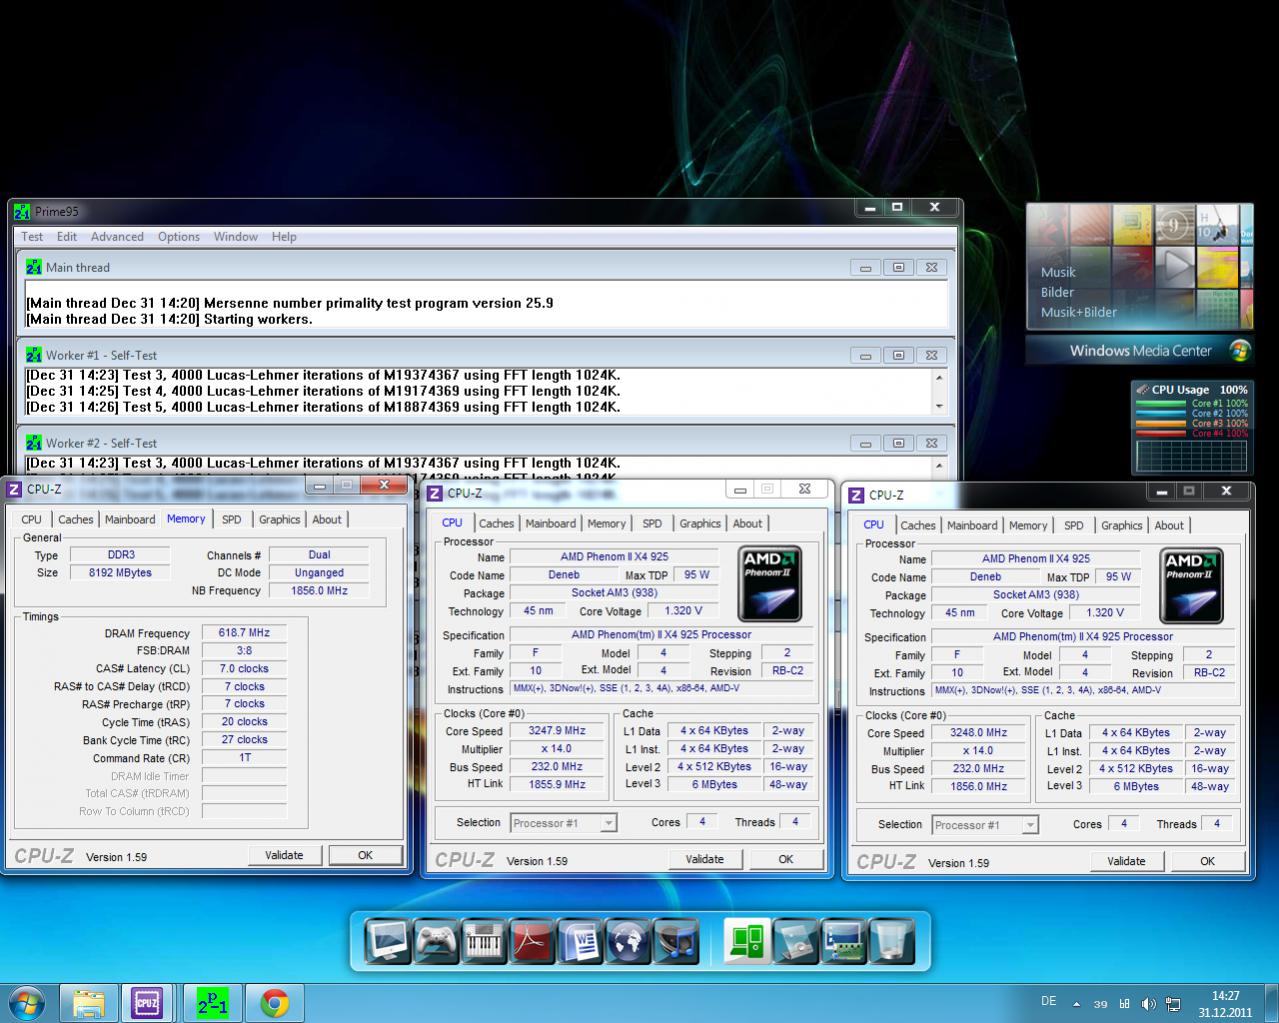Viewport: 1279px width, 1023px height.
Task: Click the volume speaker icon in system tray
Action: [1148, 1003]
